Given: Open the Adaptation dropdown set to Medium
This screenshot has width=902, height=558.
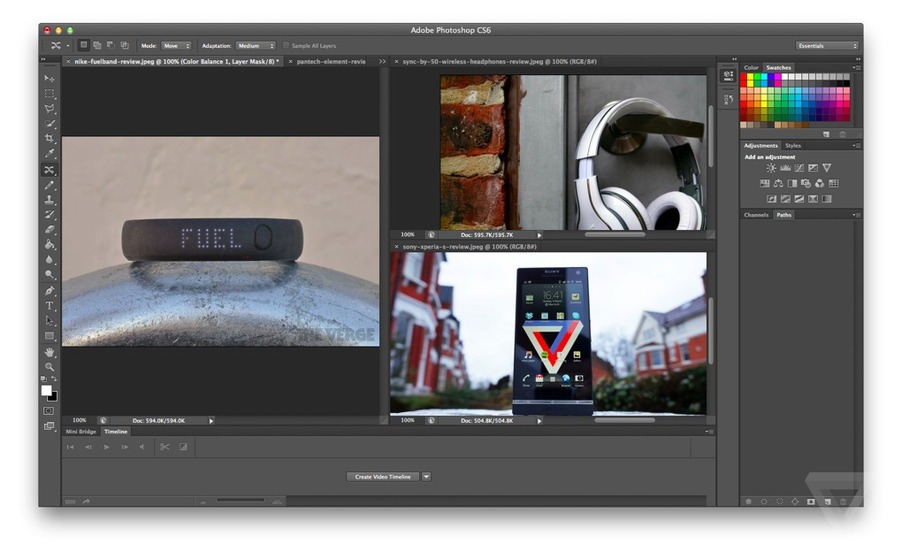Looking at the screenshot, I should pos(255,45).
